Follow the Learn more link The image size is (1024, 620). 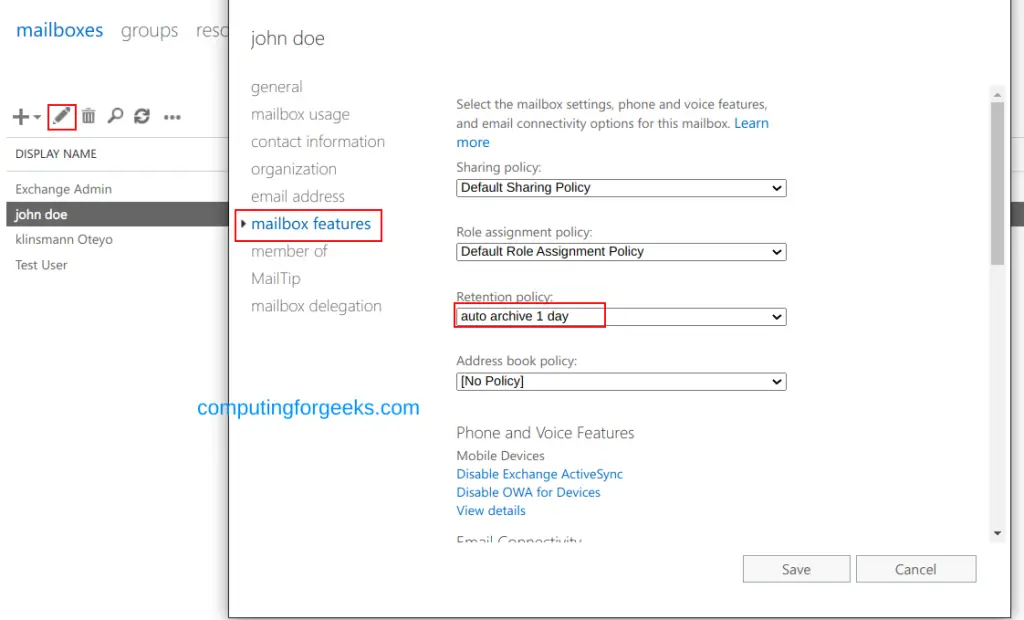pyautogui.click(x=751, y=123)
